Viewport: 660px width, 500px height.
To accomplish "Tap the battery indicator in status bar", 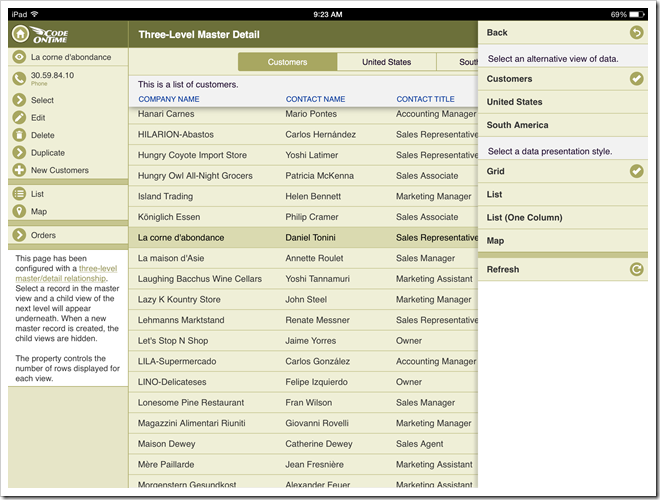I will pyautogui.click(x=637, y=14).
